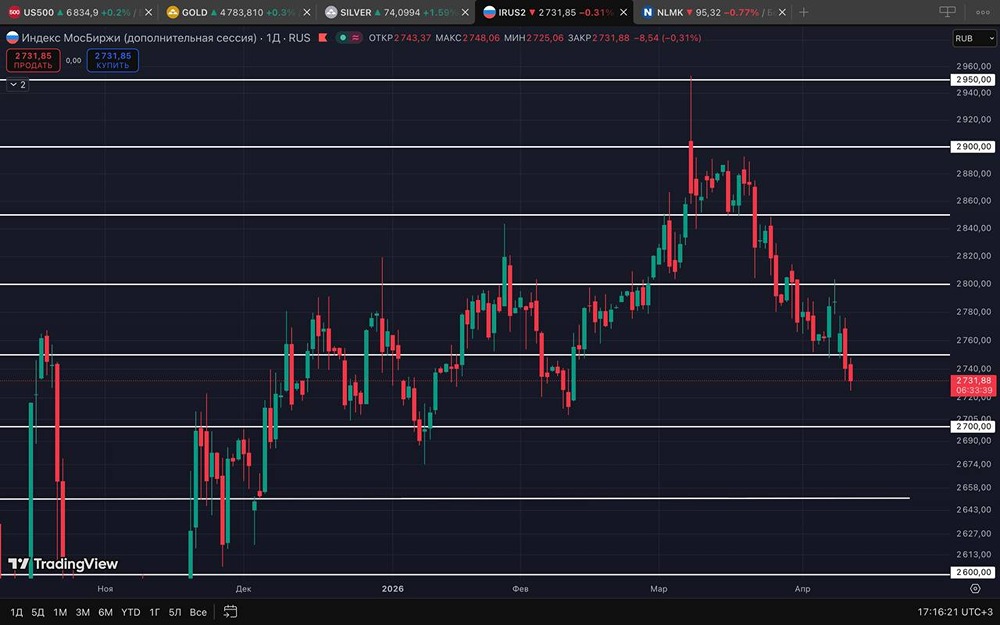Image resolution: width=1000 pixels, height=625 pixels.
Task: Set the range to 6М
Action: (105, 612)
